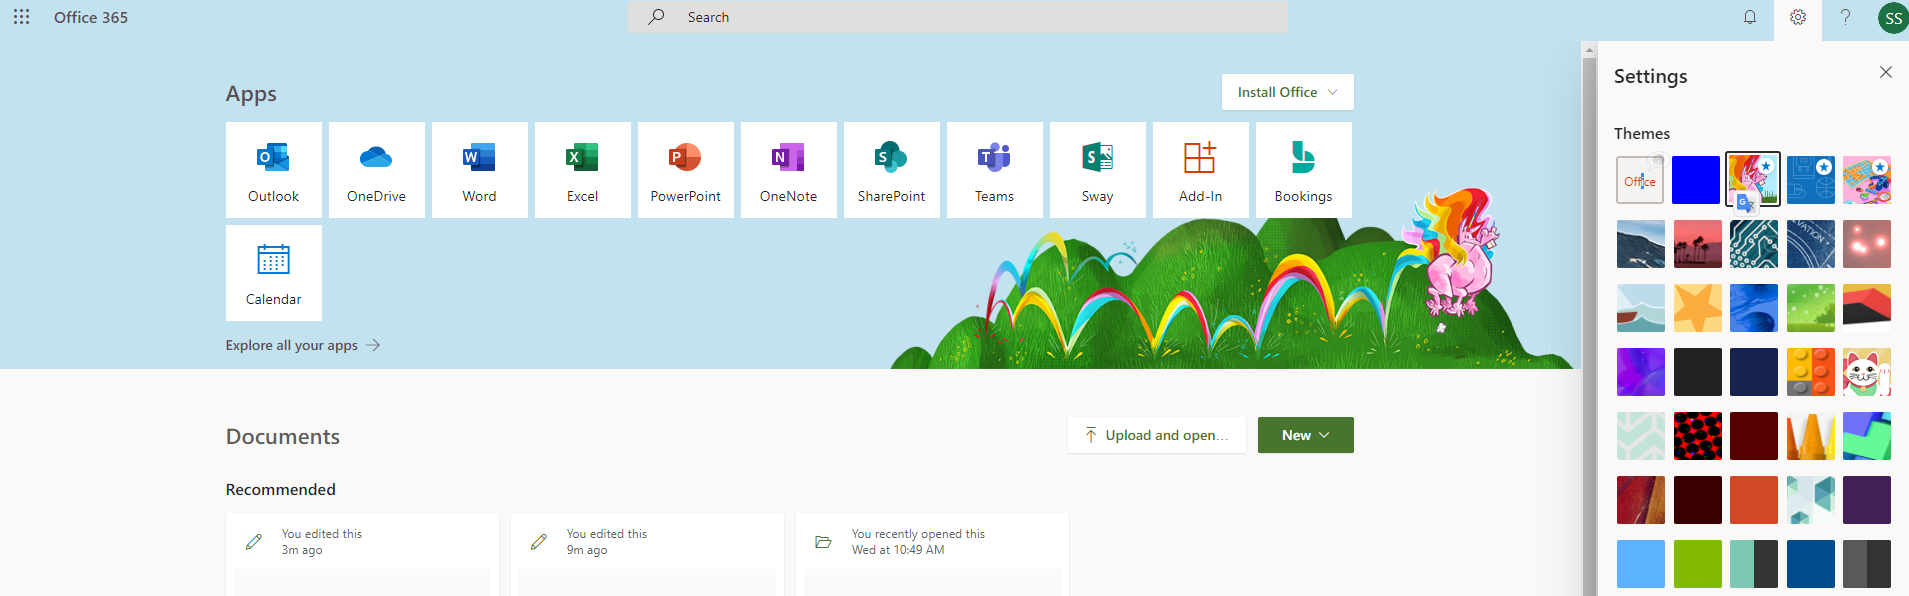1909x596 pixels.
Task: Follow the Explore all your apps link
Action: [x=303, y=345]
